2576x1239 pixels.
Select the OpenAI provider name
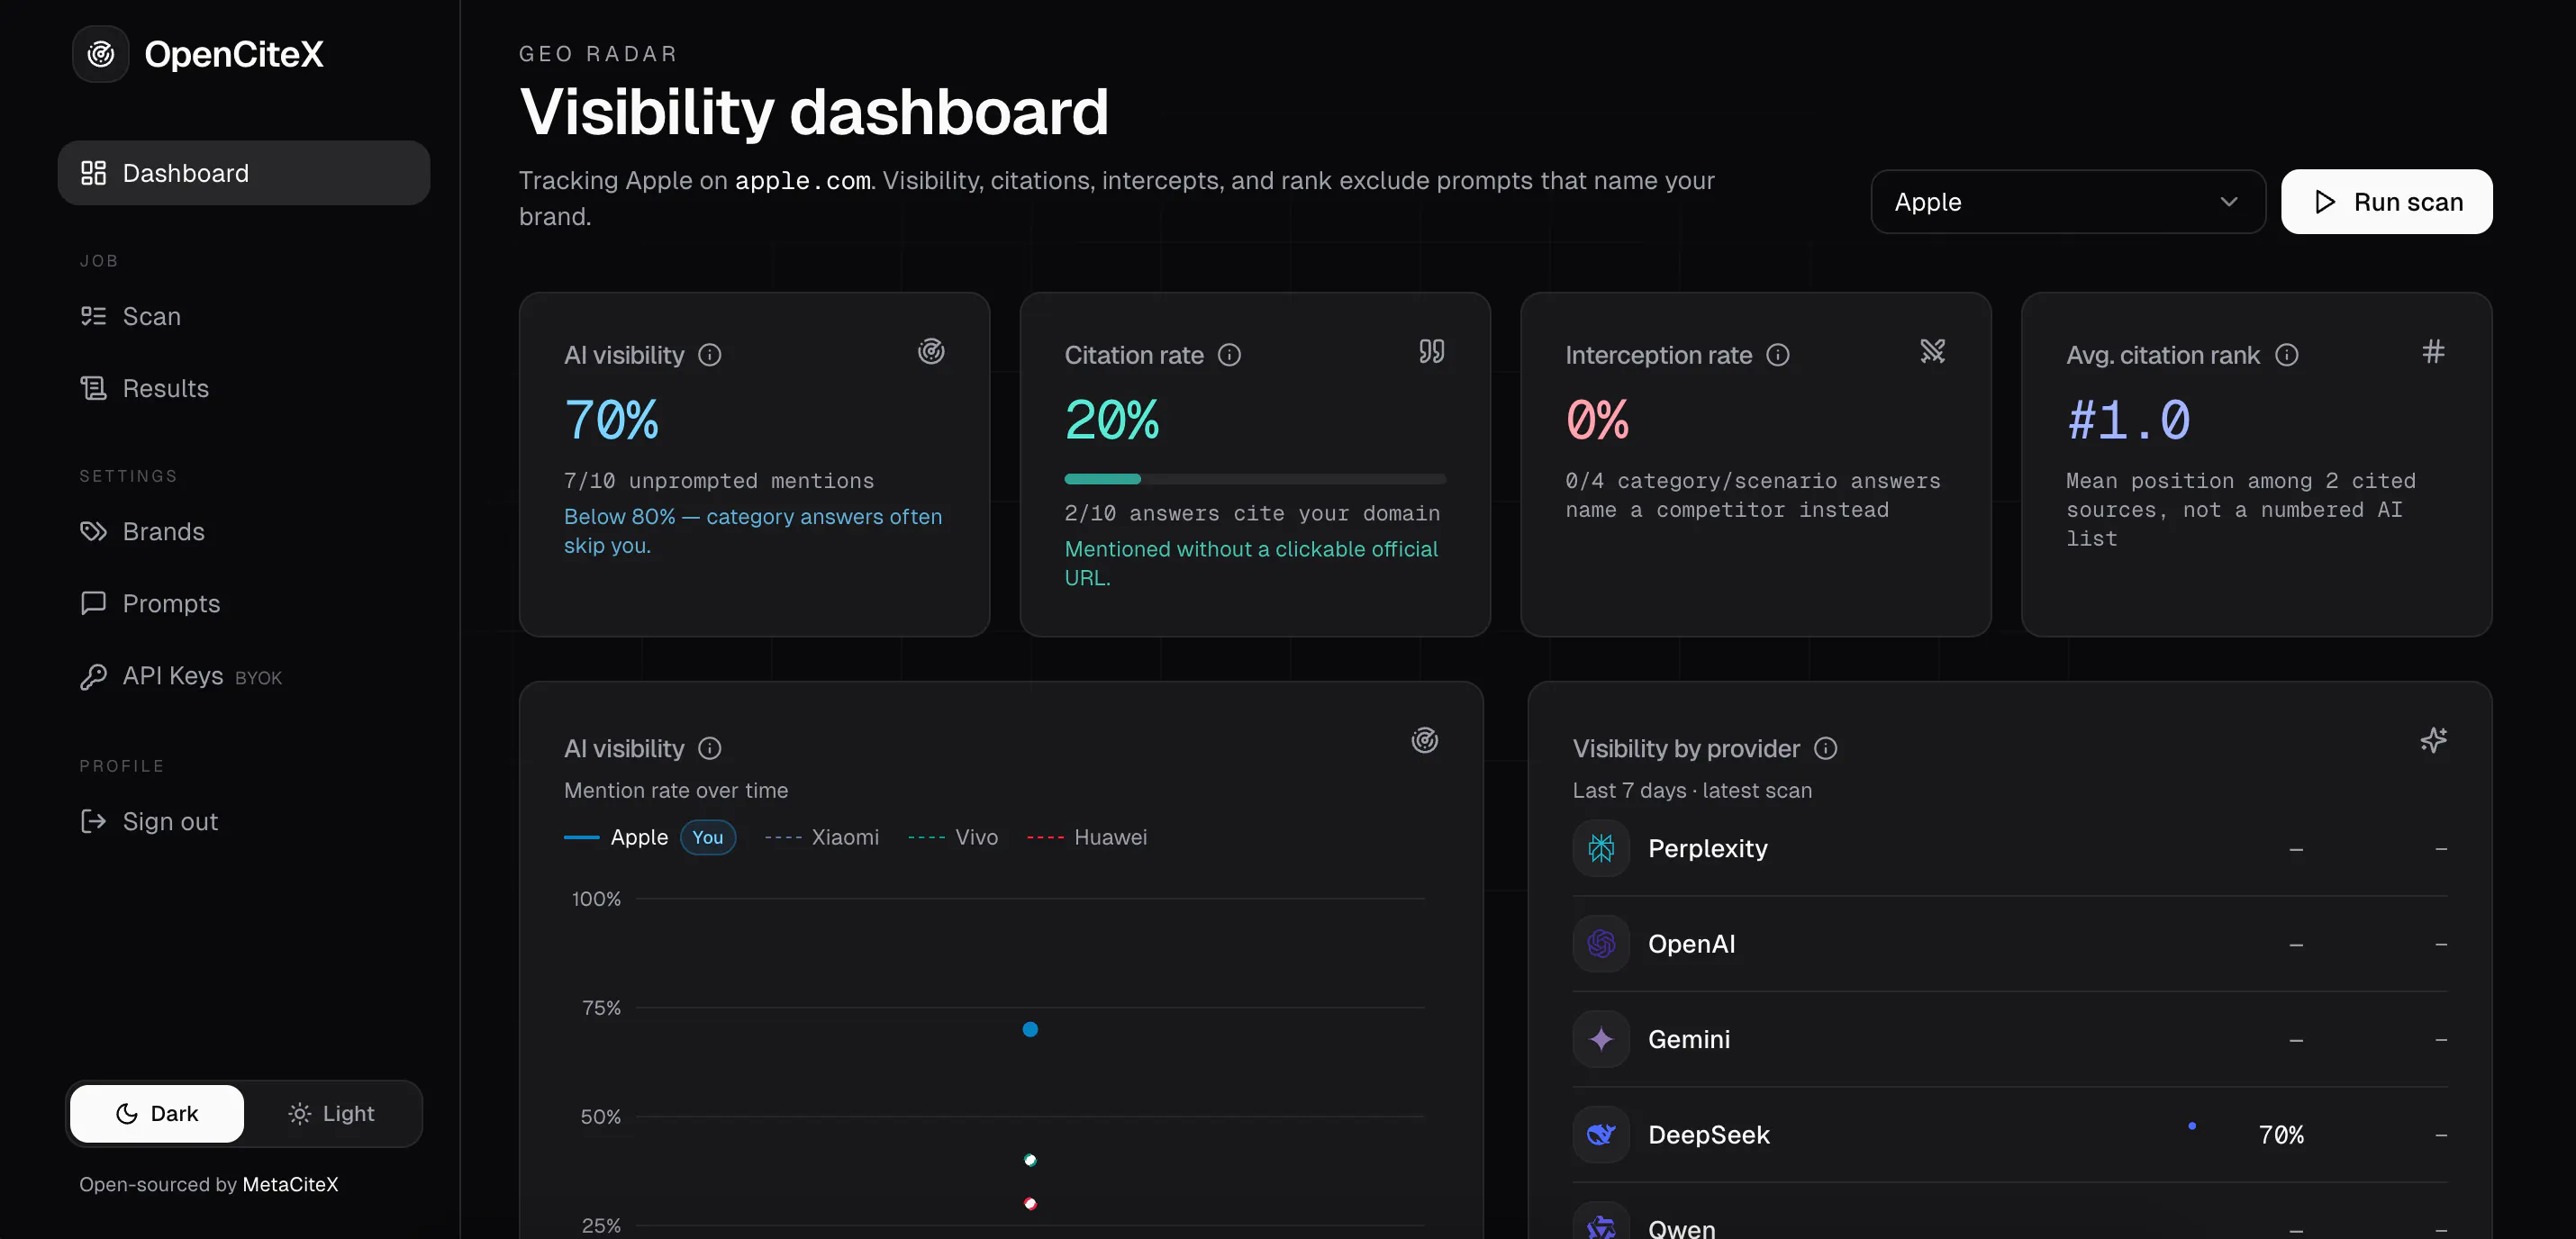(x=1692, y=944)
